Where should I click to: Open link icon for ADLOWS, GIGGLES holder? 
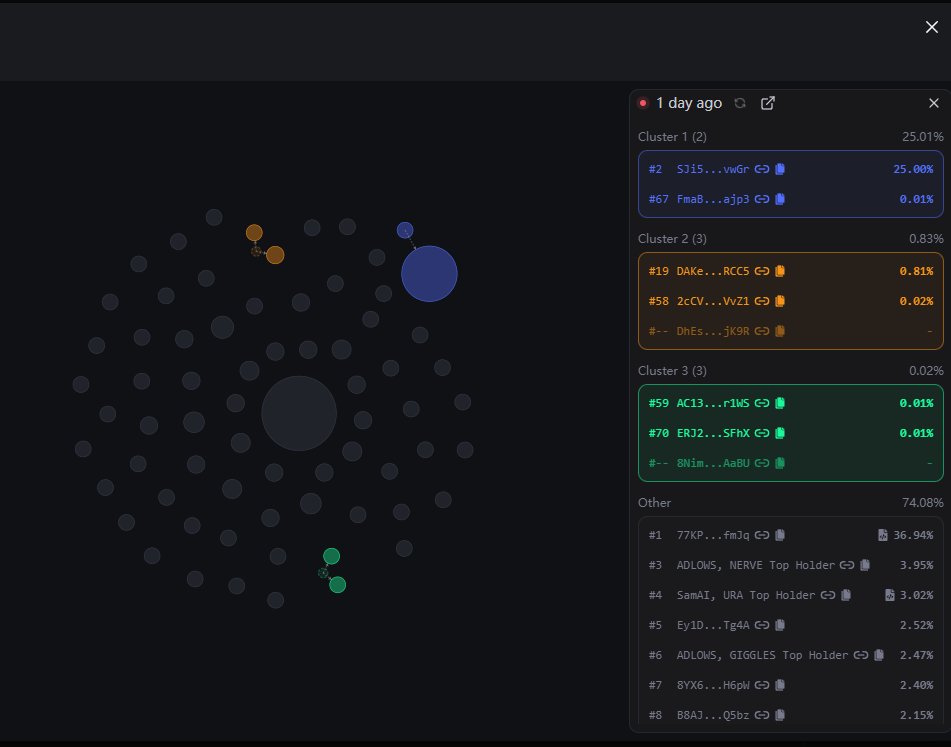[x=861, y=655]
